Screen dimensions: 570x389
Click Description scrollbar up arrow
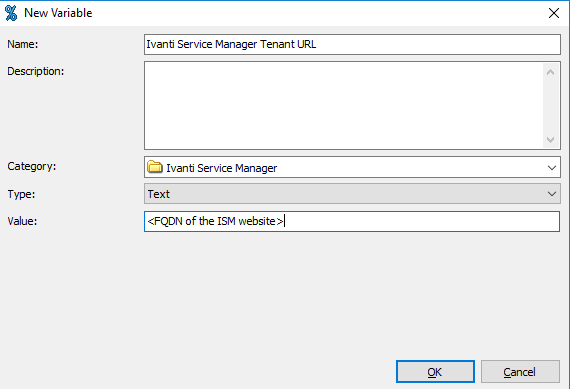550,72
